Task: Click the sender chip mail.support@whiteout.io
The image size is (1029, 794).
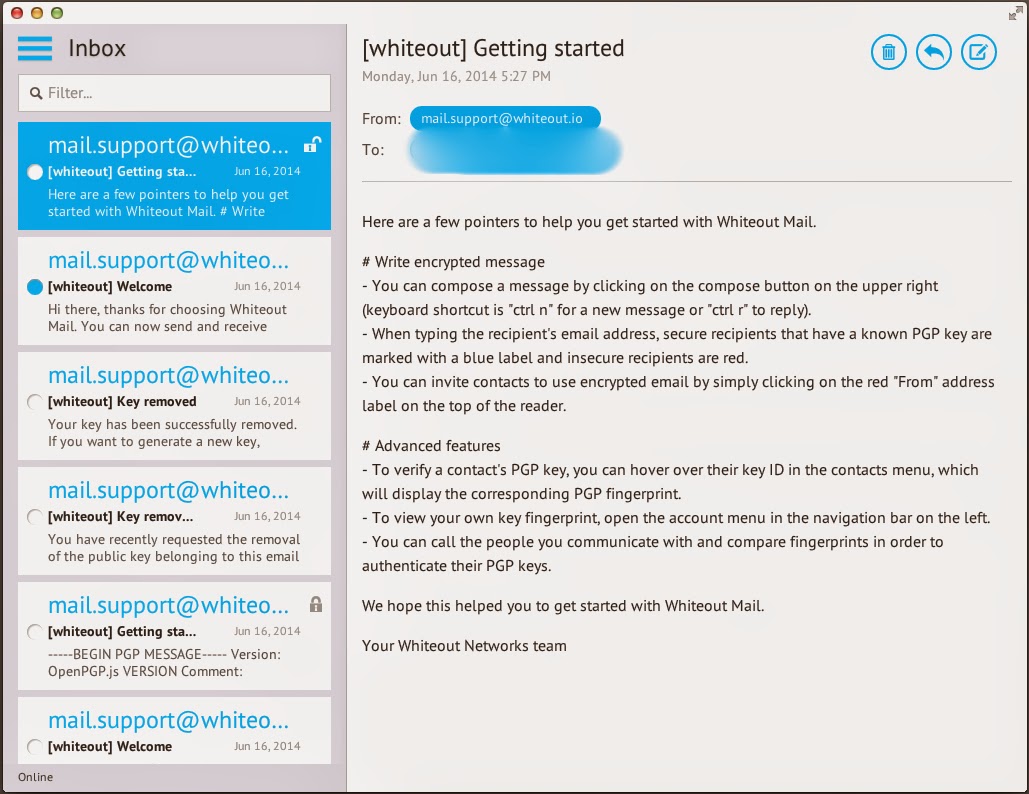Action: (x=504, y=117)
